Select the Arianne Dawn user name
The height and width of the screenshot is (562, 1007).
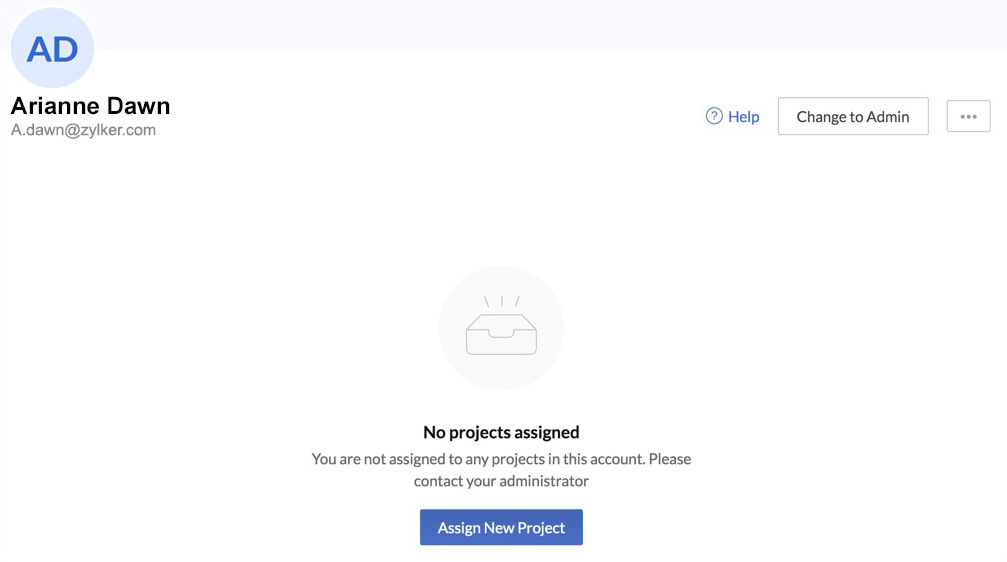(91, 105)
